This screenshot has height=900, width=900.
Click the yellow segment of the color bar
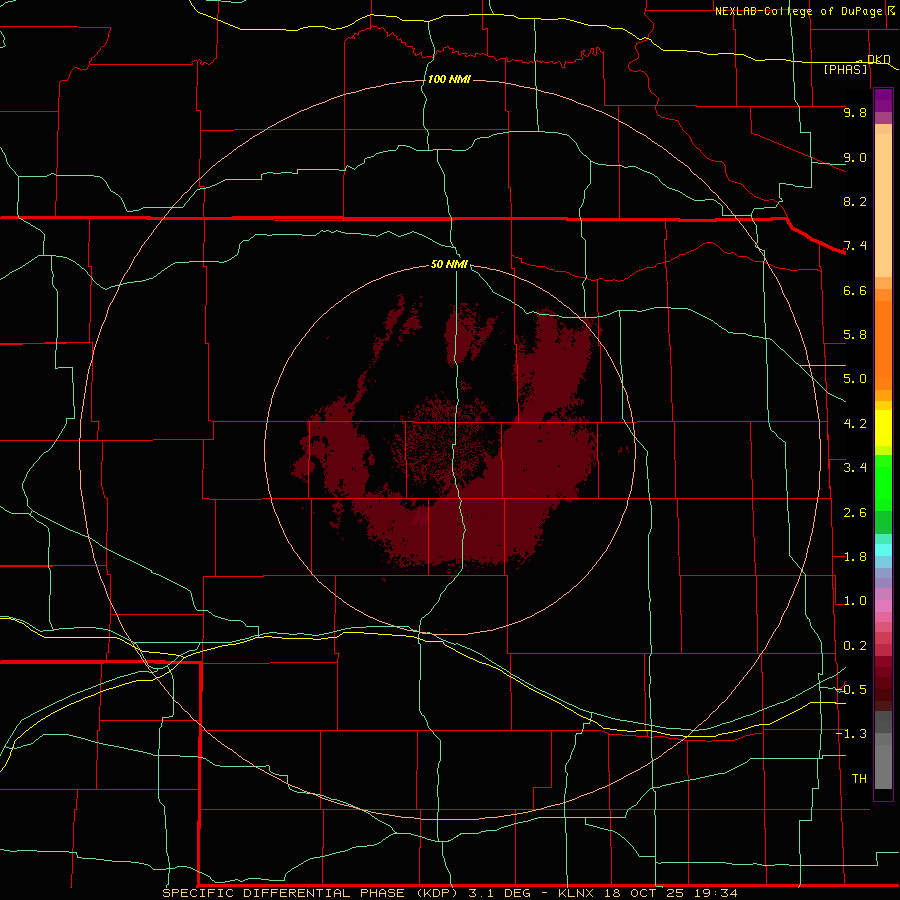click(x=883, y=428)
